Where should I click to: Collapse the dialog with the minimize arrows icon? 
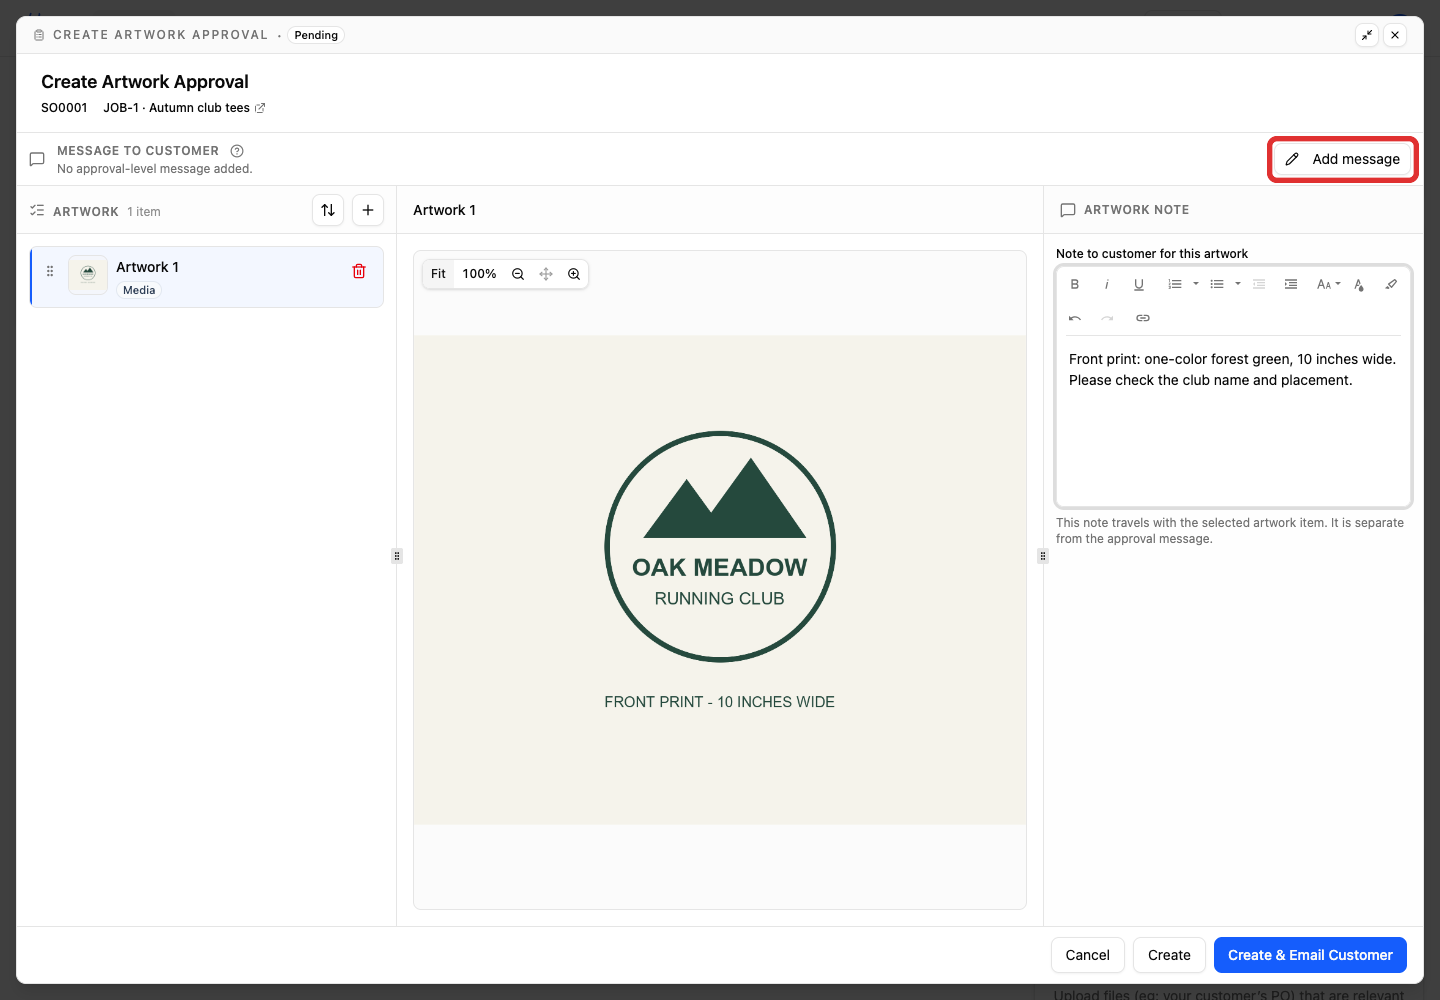1367,35
